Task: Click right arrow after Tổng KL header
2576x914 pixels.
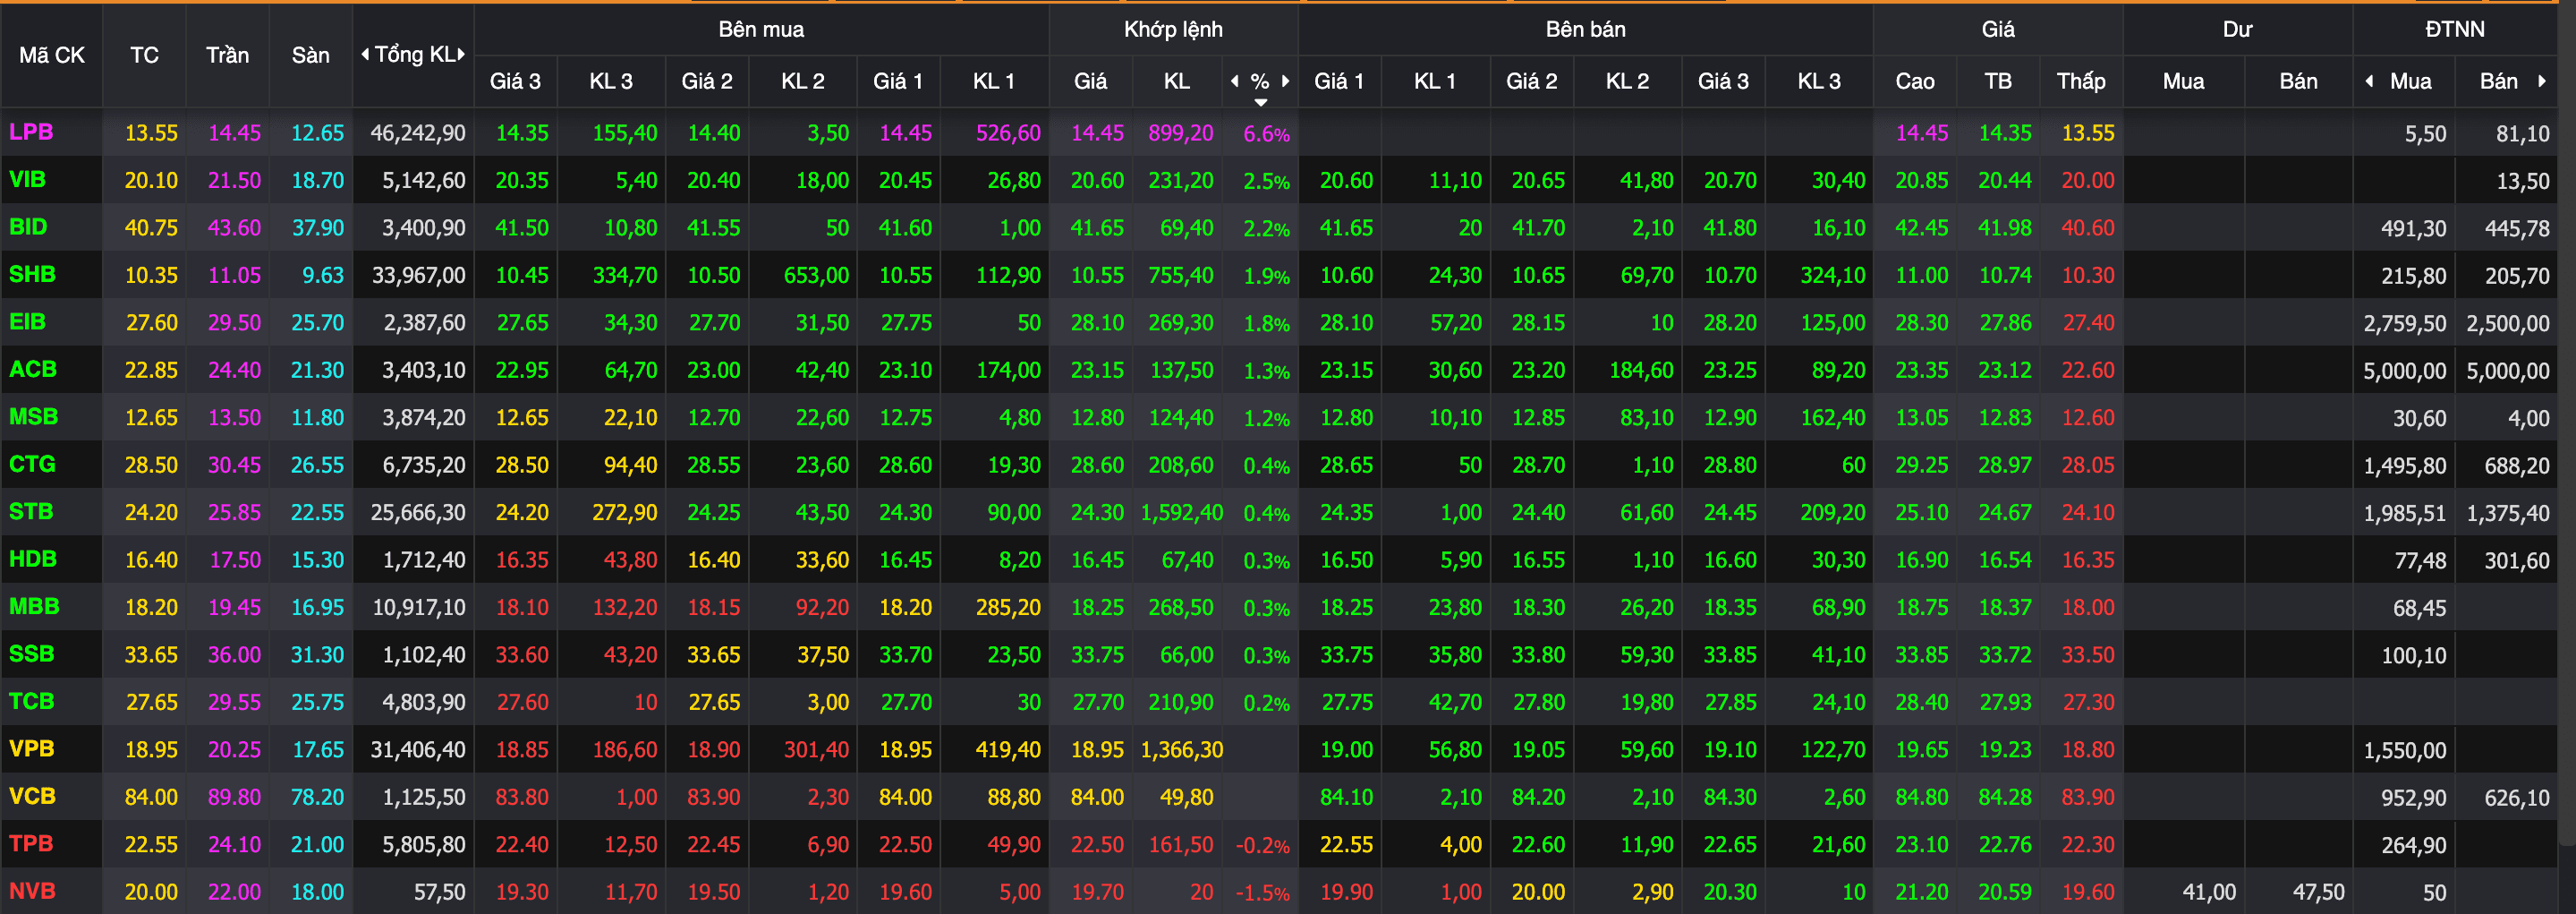Action: [x=461, y=54]
